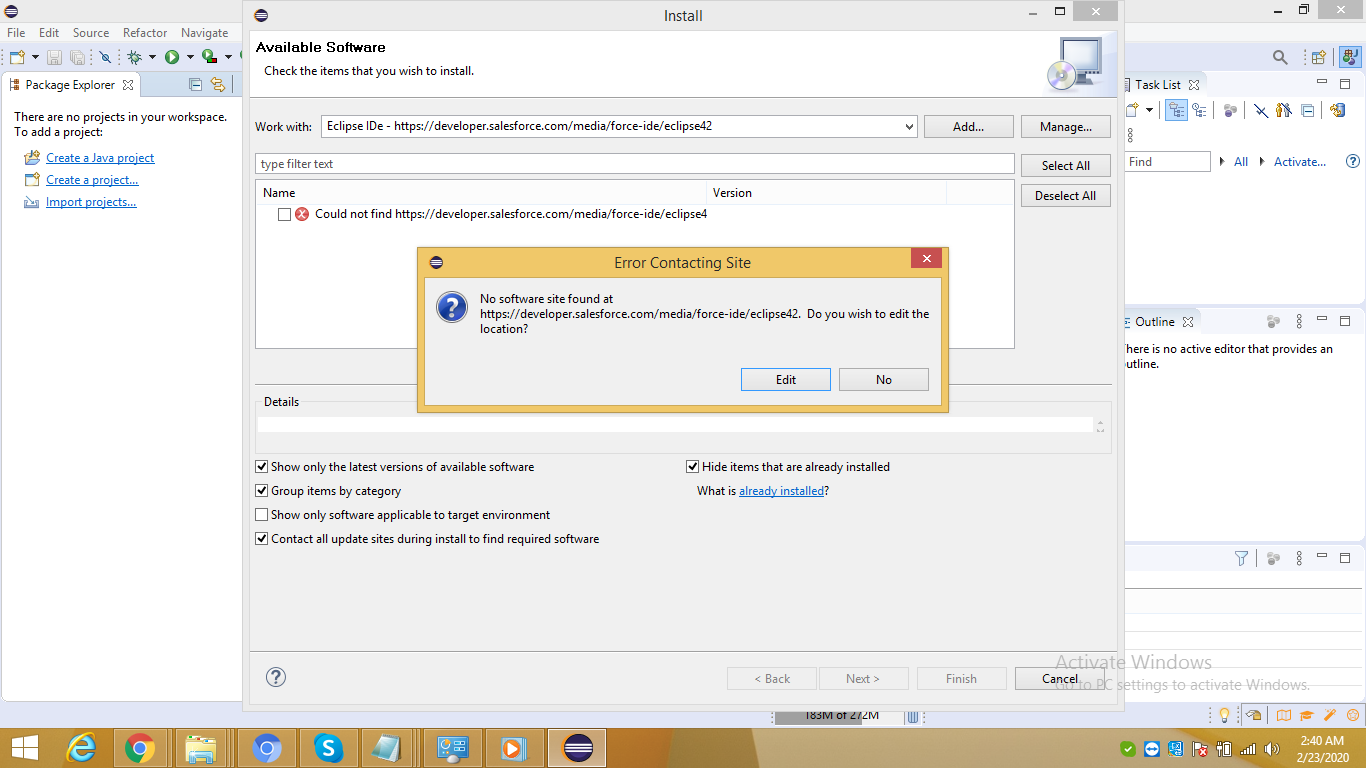
Task: Uncheck Group items by category
Action: [262, 491]
